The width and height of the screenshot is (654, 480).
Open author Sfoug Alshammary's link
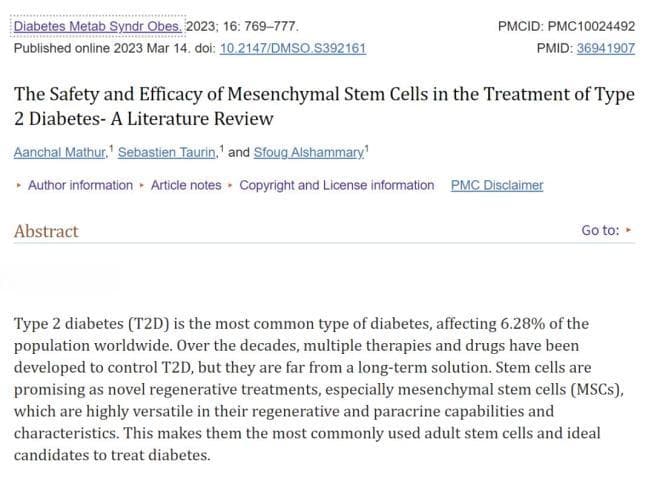[309, 153]
